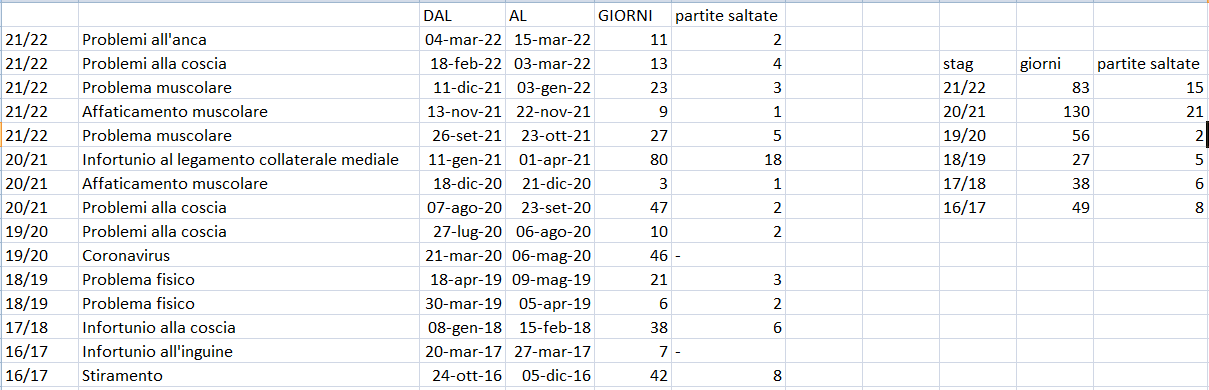Screen dimensions: 1209x390
Task: Select the AL column header cell
Action: click(551, 15)
